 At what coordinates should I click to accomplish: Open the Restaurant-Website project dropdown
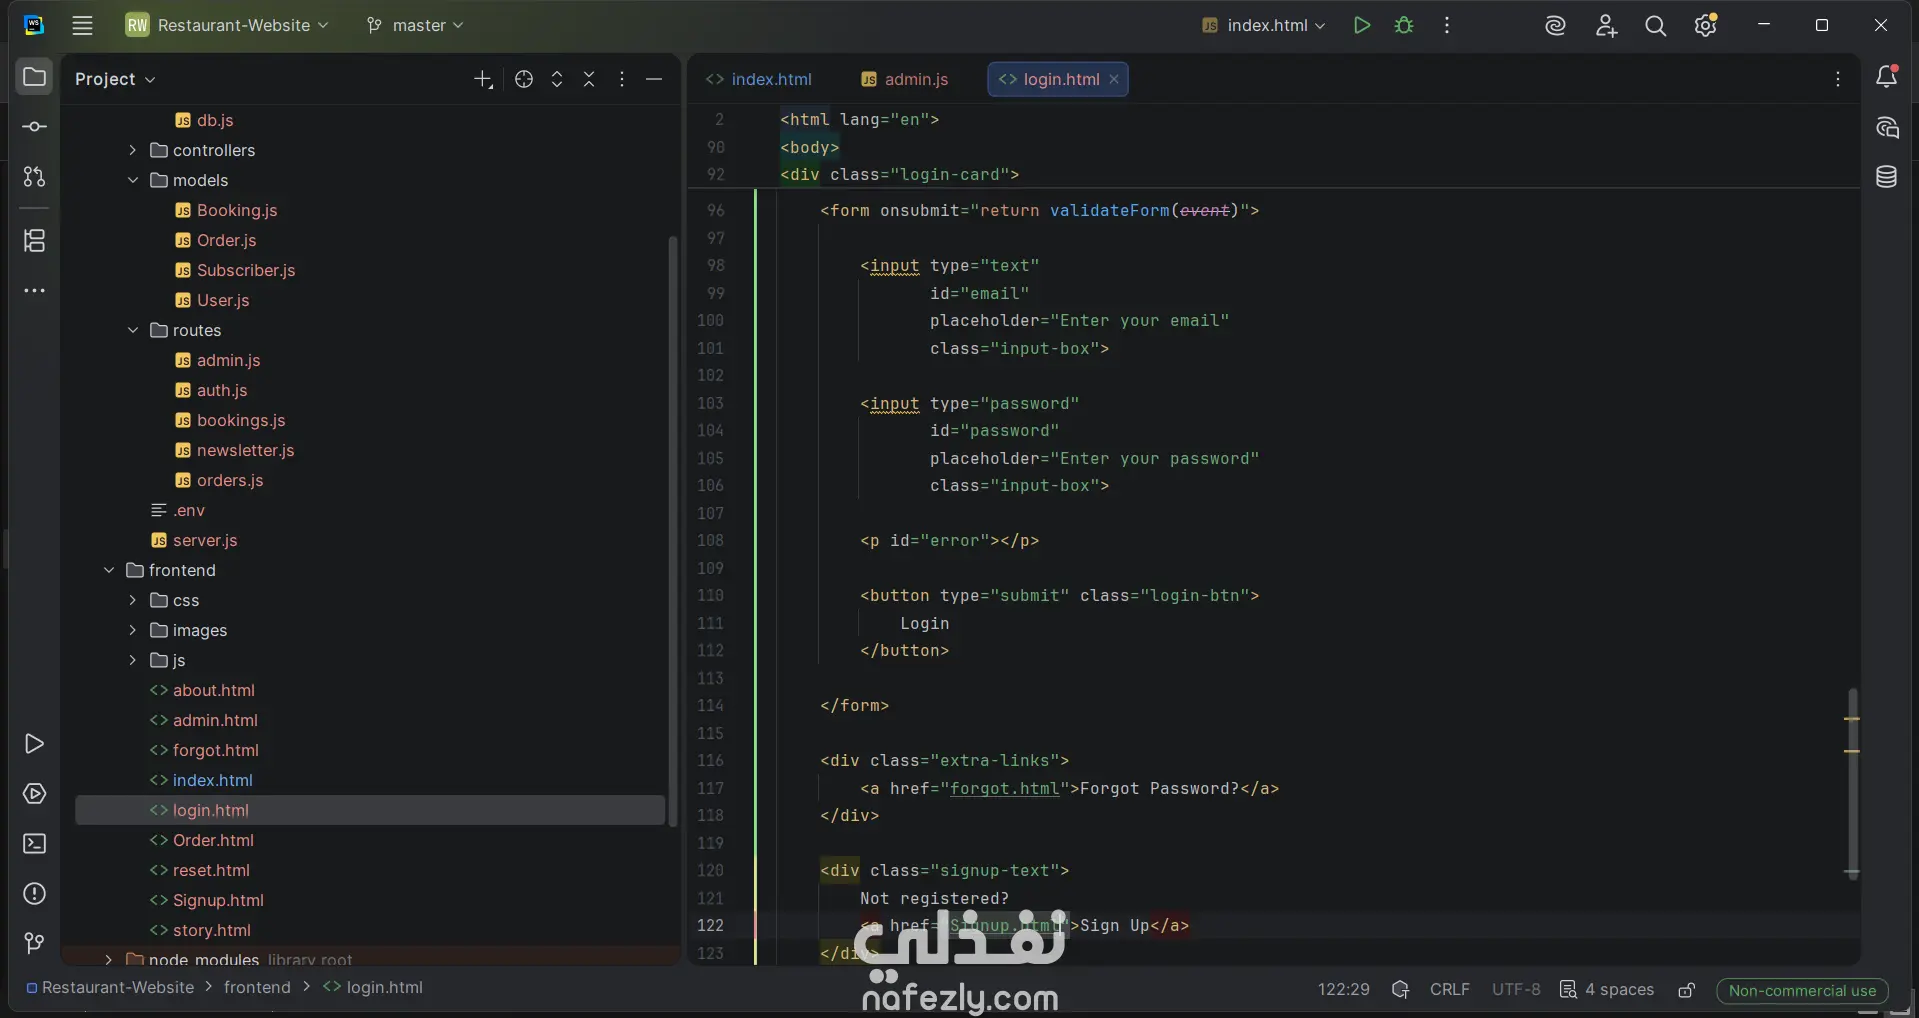(227, 25)
